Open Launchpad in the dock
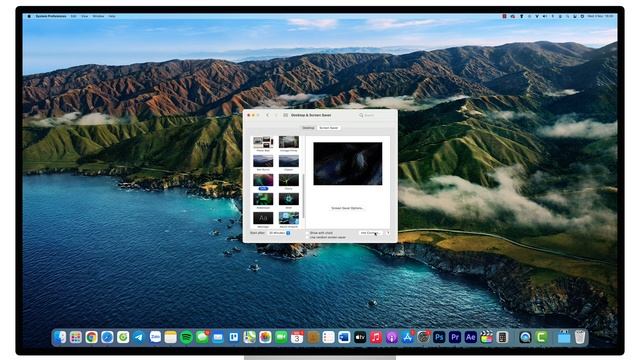The width and height of the screenshot is (640, 360). coord(76,337)
